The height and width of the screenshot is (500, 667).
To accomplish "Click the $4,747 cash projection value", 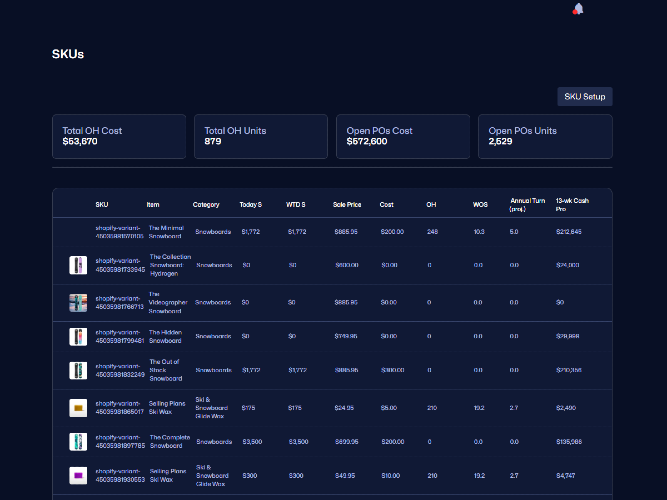I will pos(565,475).
